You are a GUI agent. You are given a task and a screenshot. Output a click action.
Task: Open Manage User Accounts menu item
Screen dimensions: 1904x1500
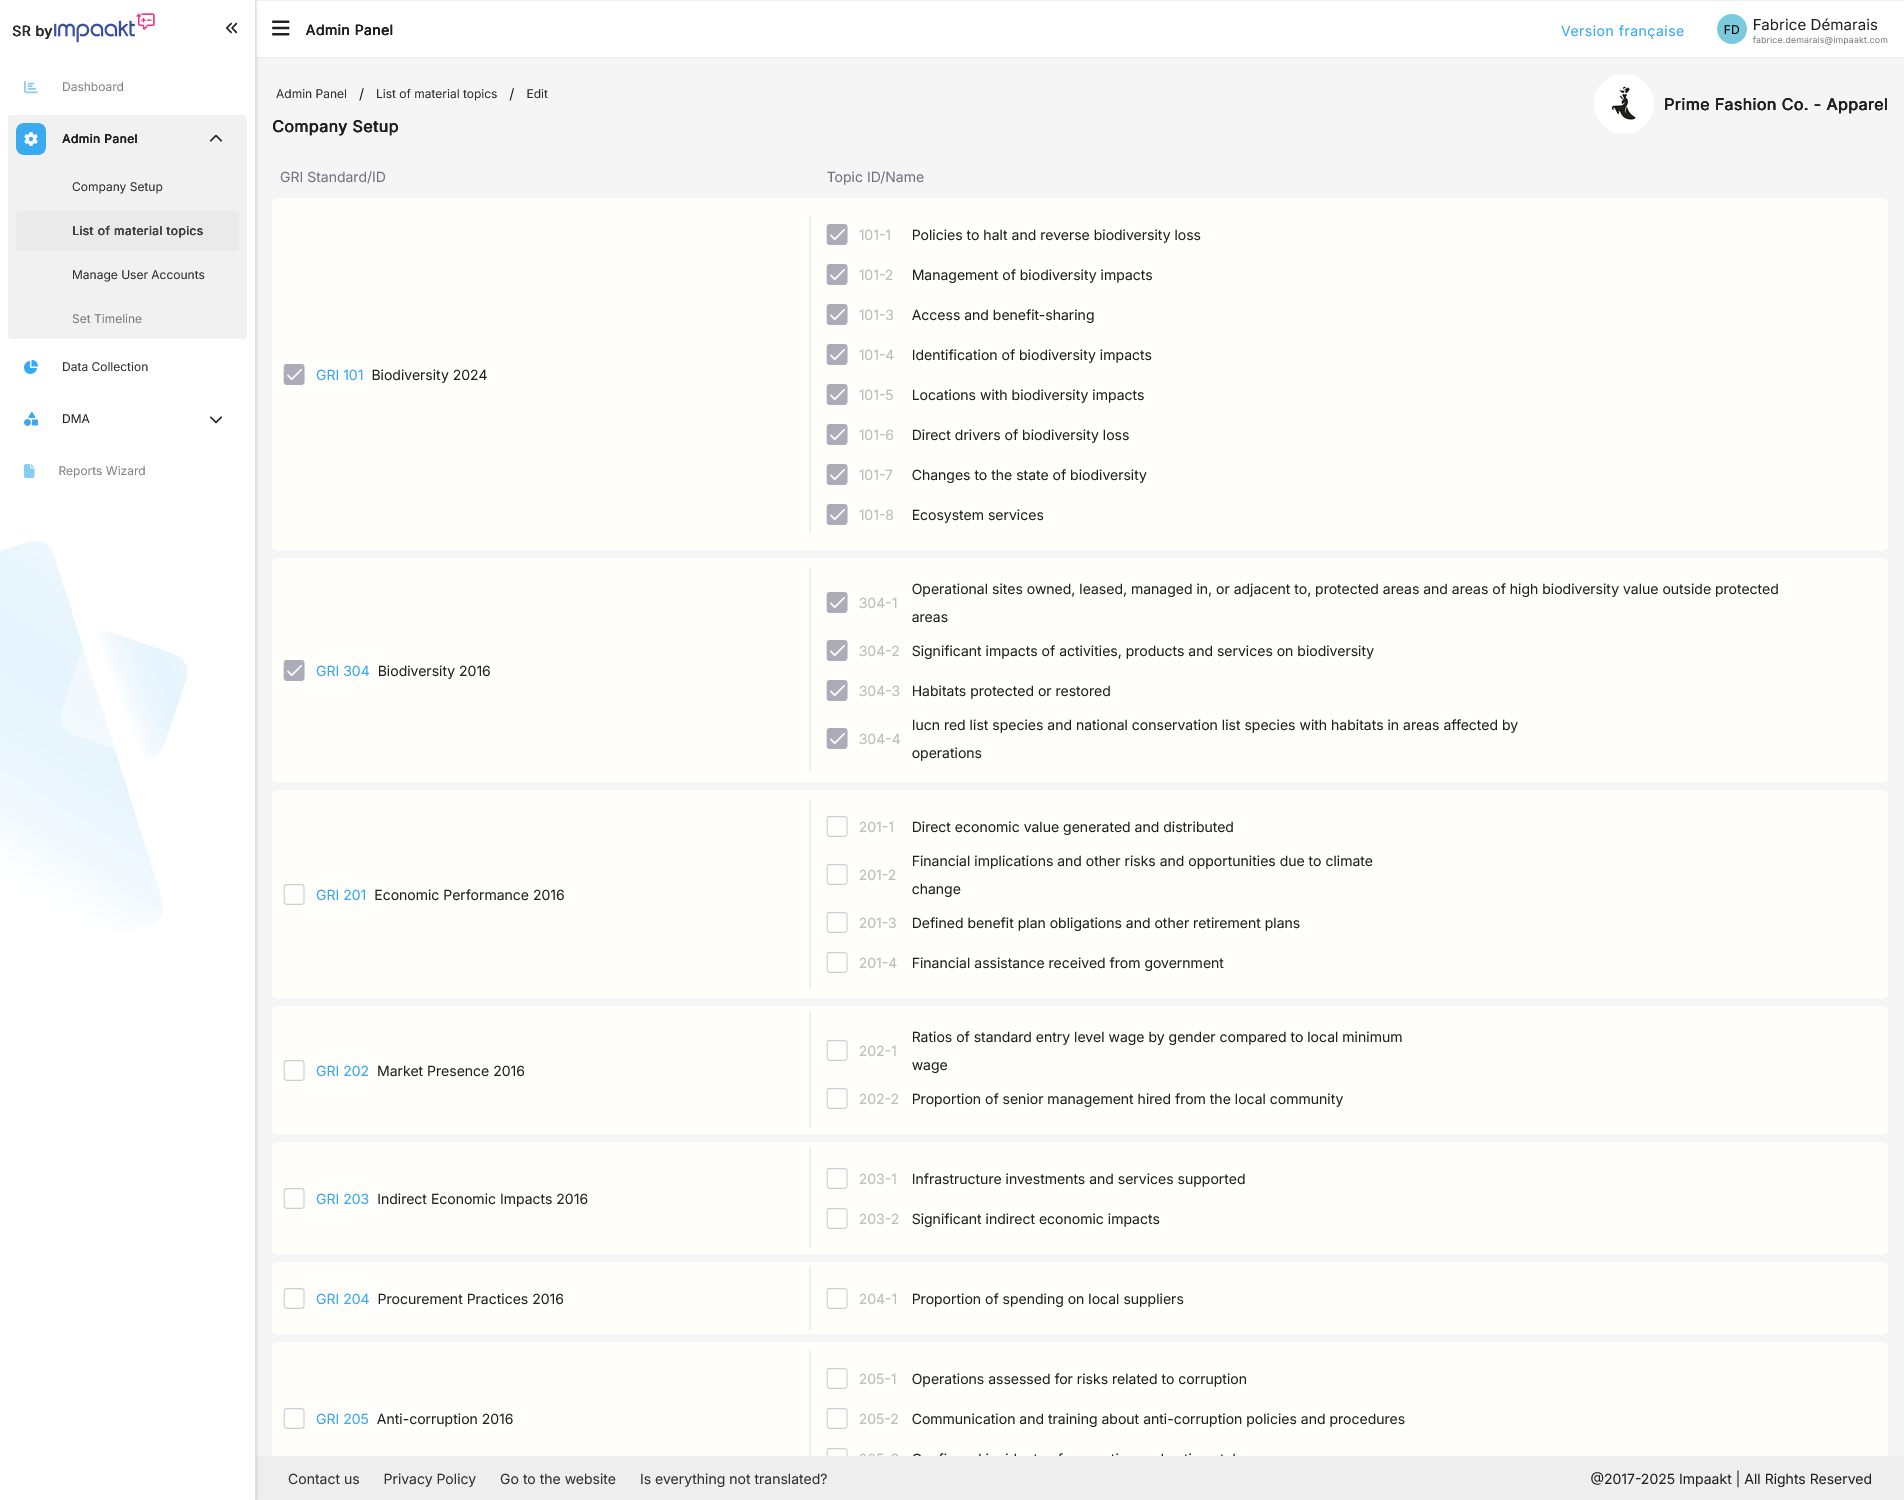tap(138, 275)
